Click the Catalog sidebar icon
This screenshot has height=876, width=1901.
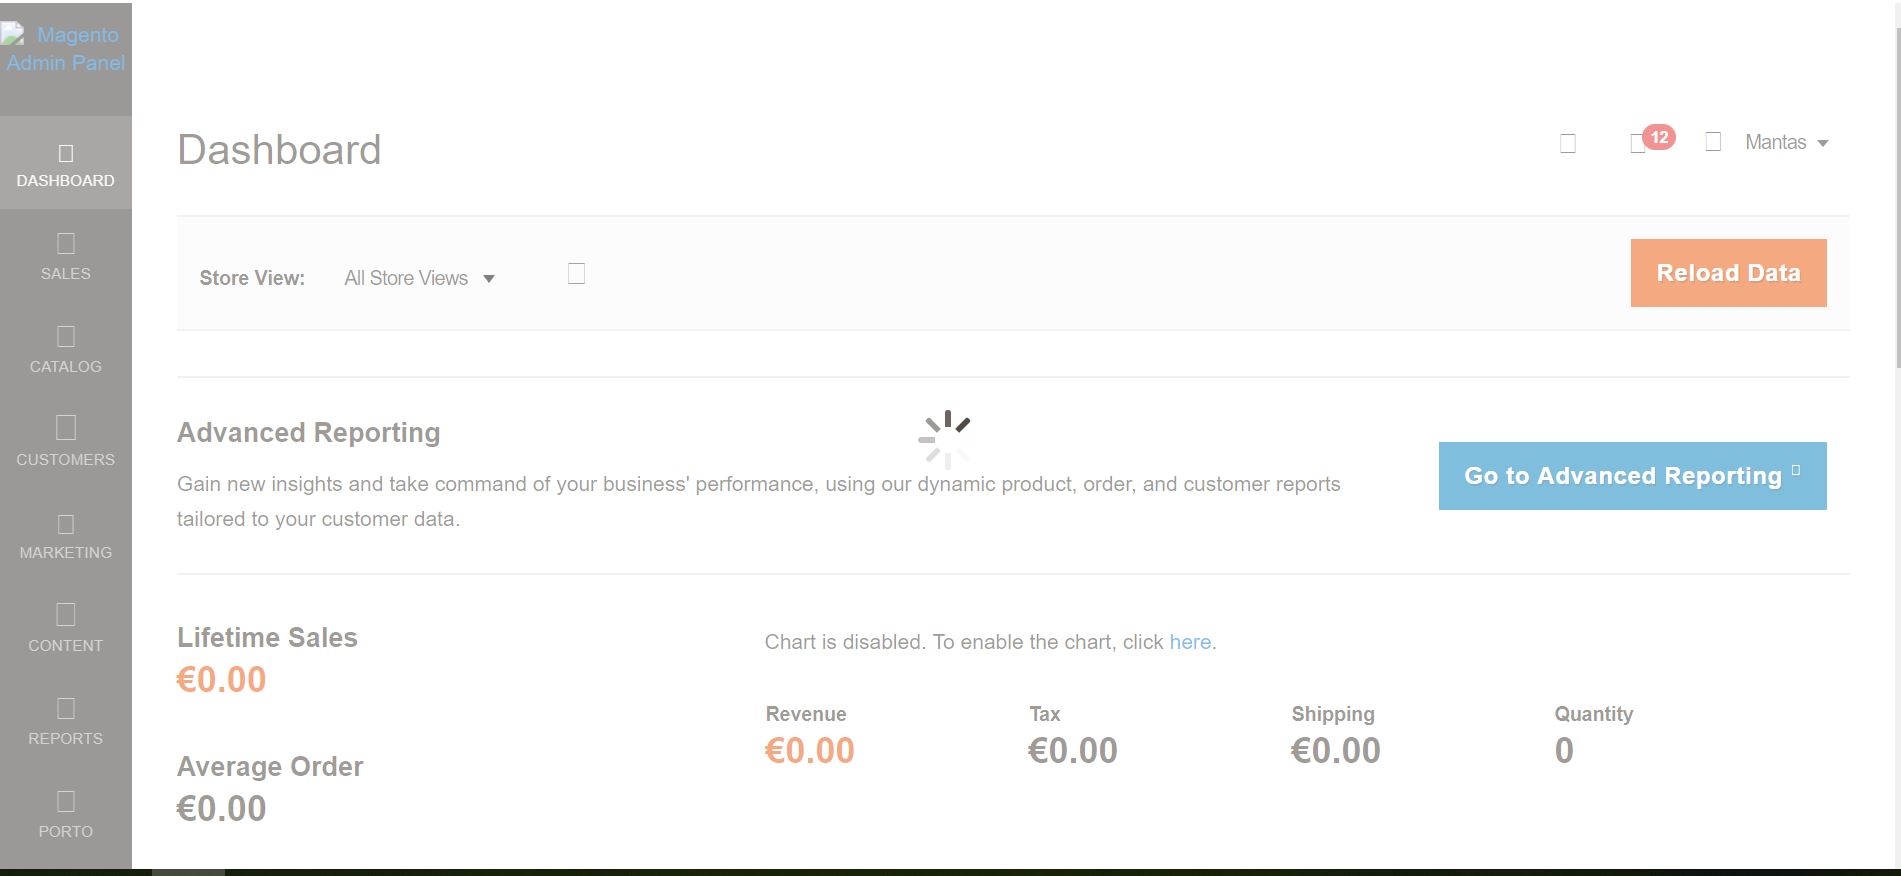(x=66, y=336)
